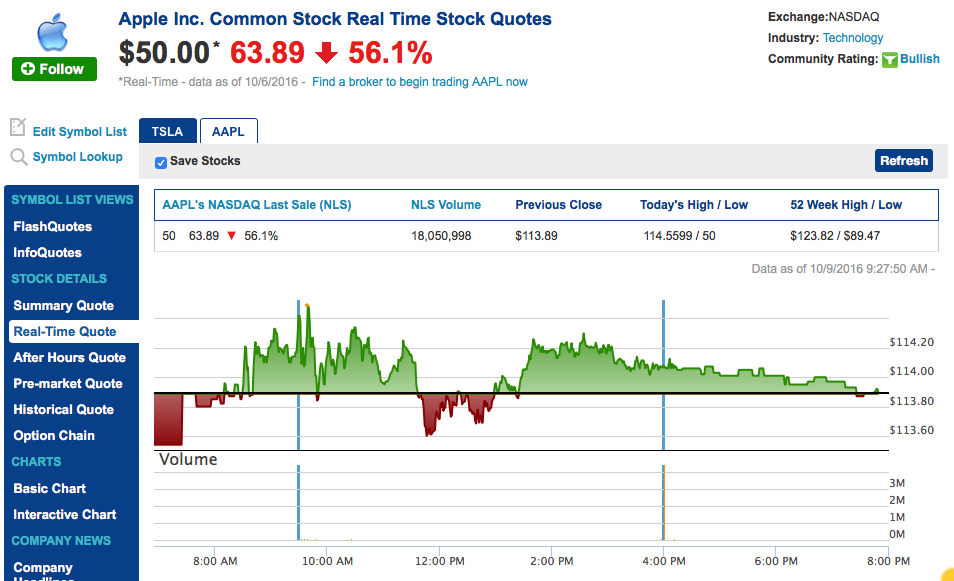Click Previous Close value $113.89
The width and height of the screenshot is (954, 581).
click(537, 236)
